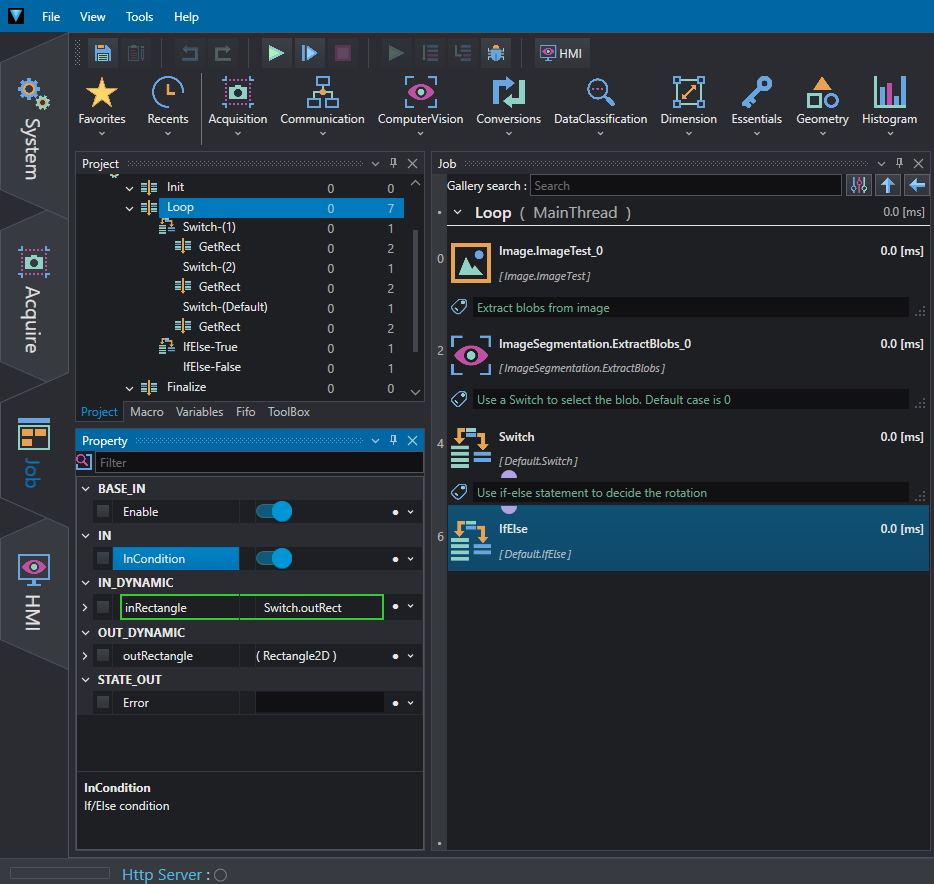Click the Save project icon
The image size is (934, 884).
point(103,53)
